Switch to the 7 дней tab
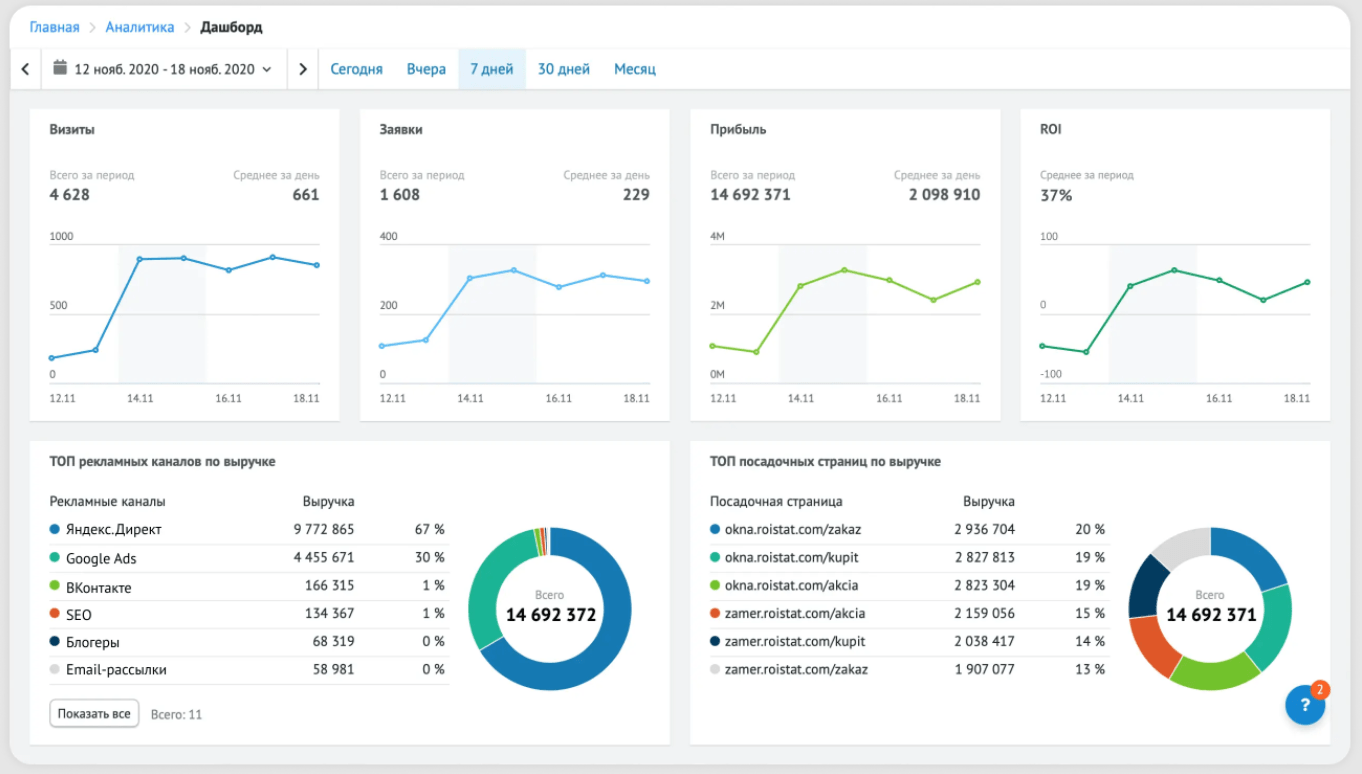The width and height of the screenshot is (1362, 774). click(491, 70)
